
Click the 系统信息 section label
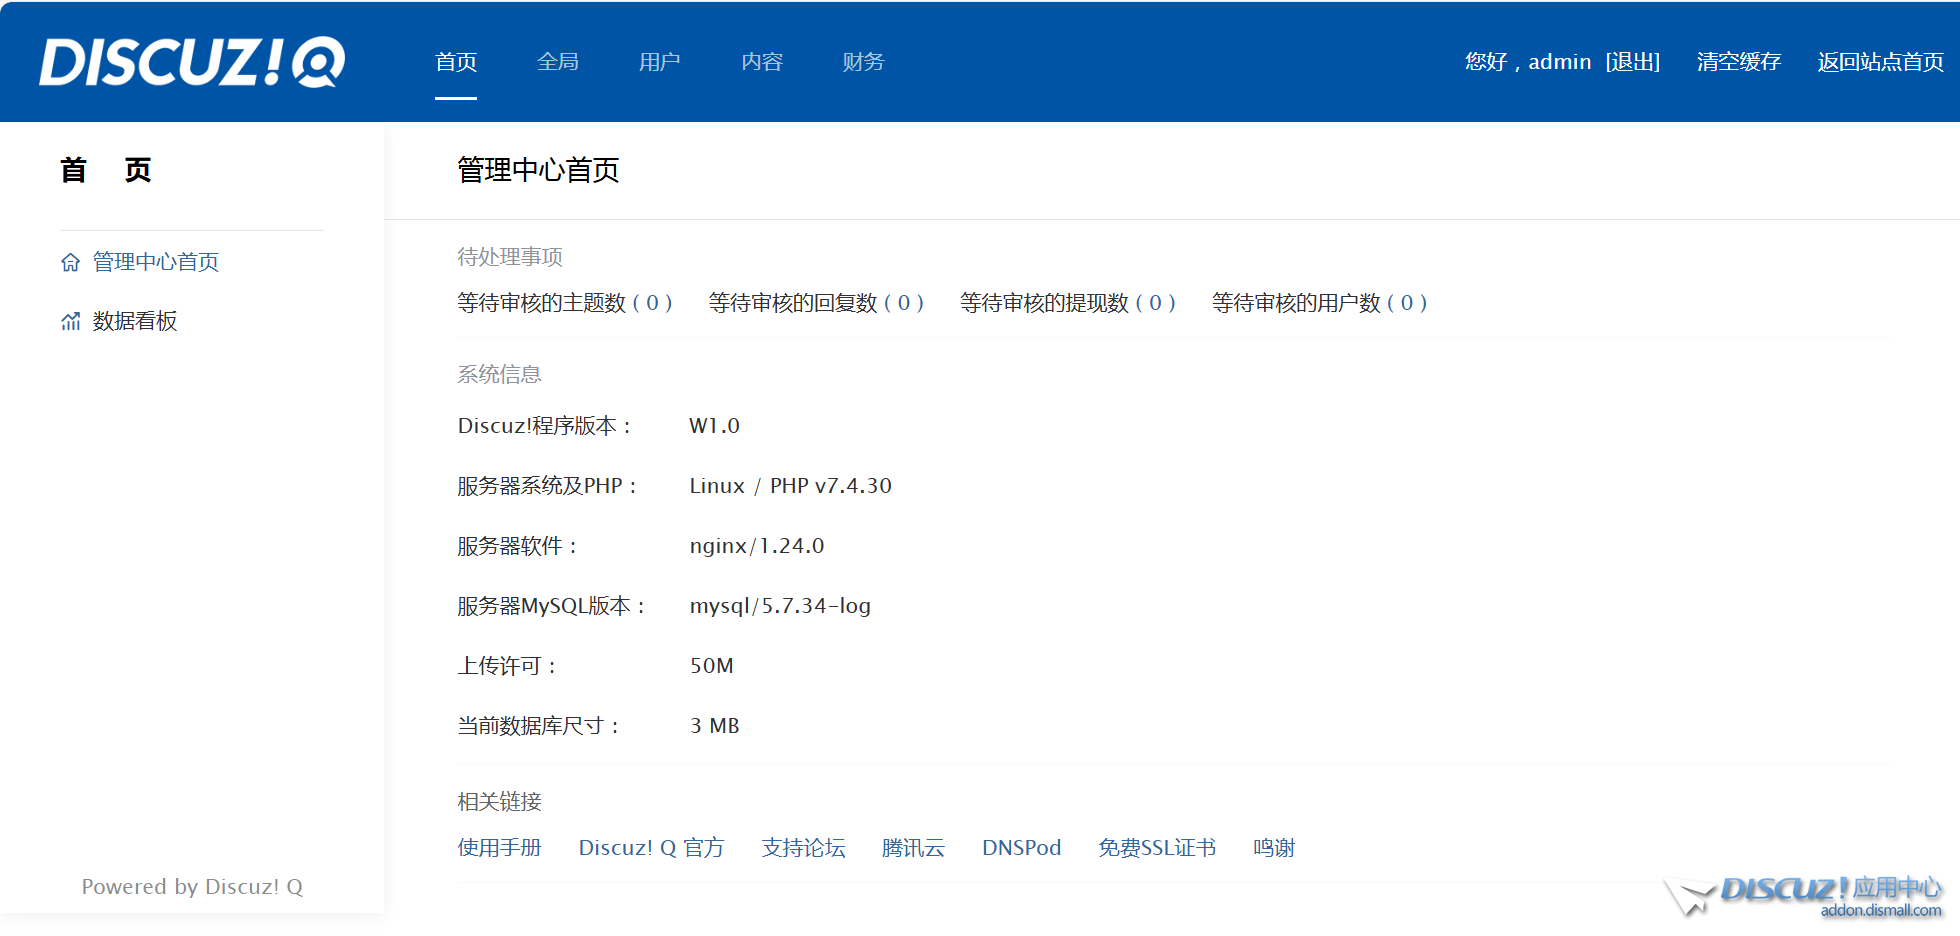pos(500,374)
